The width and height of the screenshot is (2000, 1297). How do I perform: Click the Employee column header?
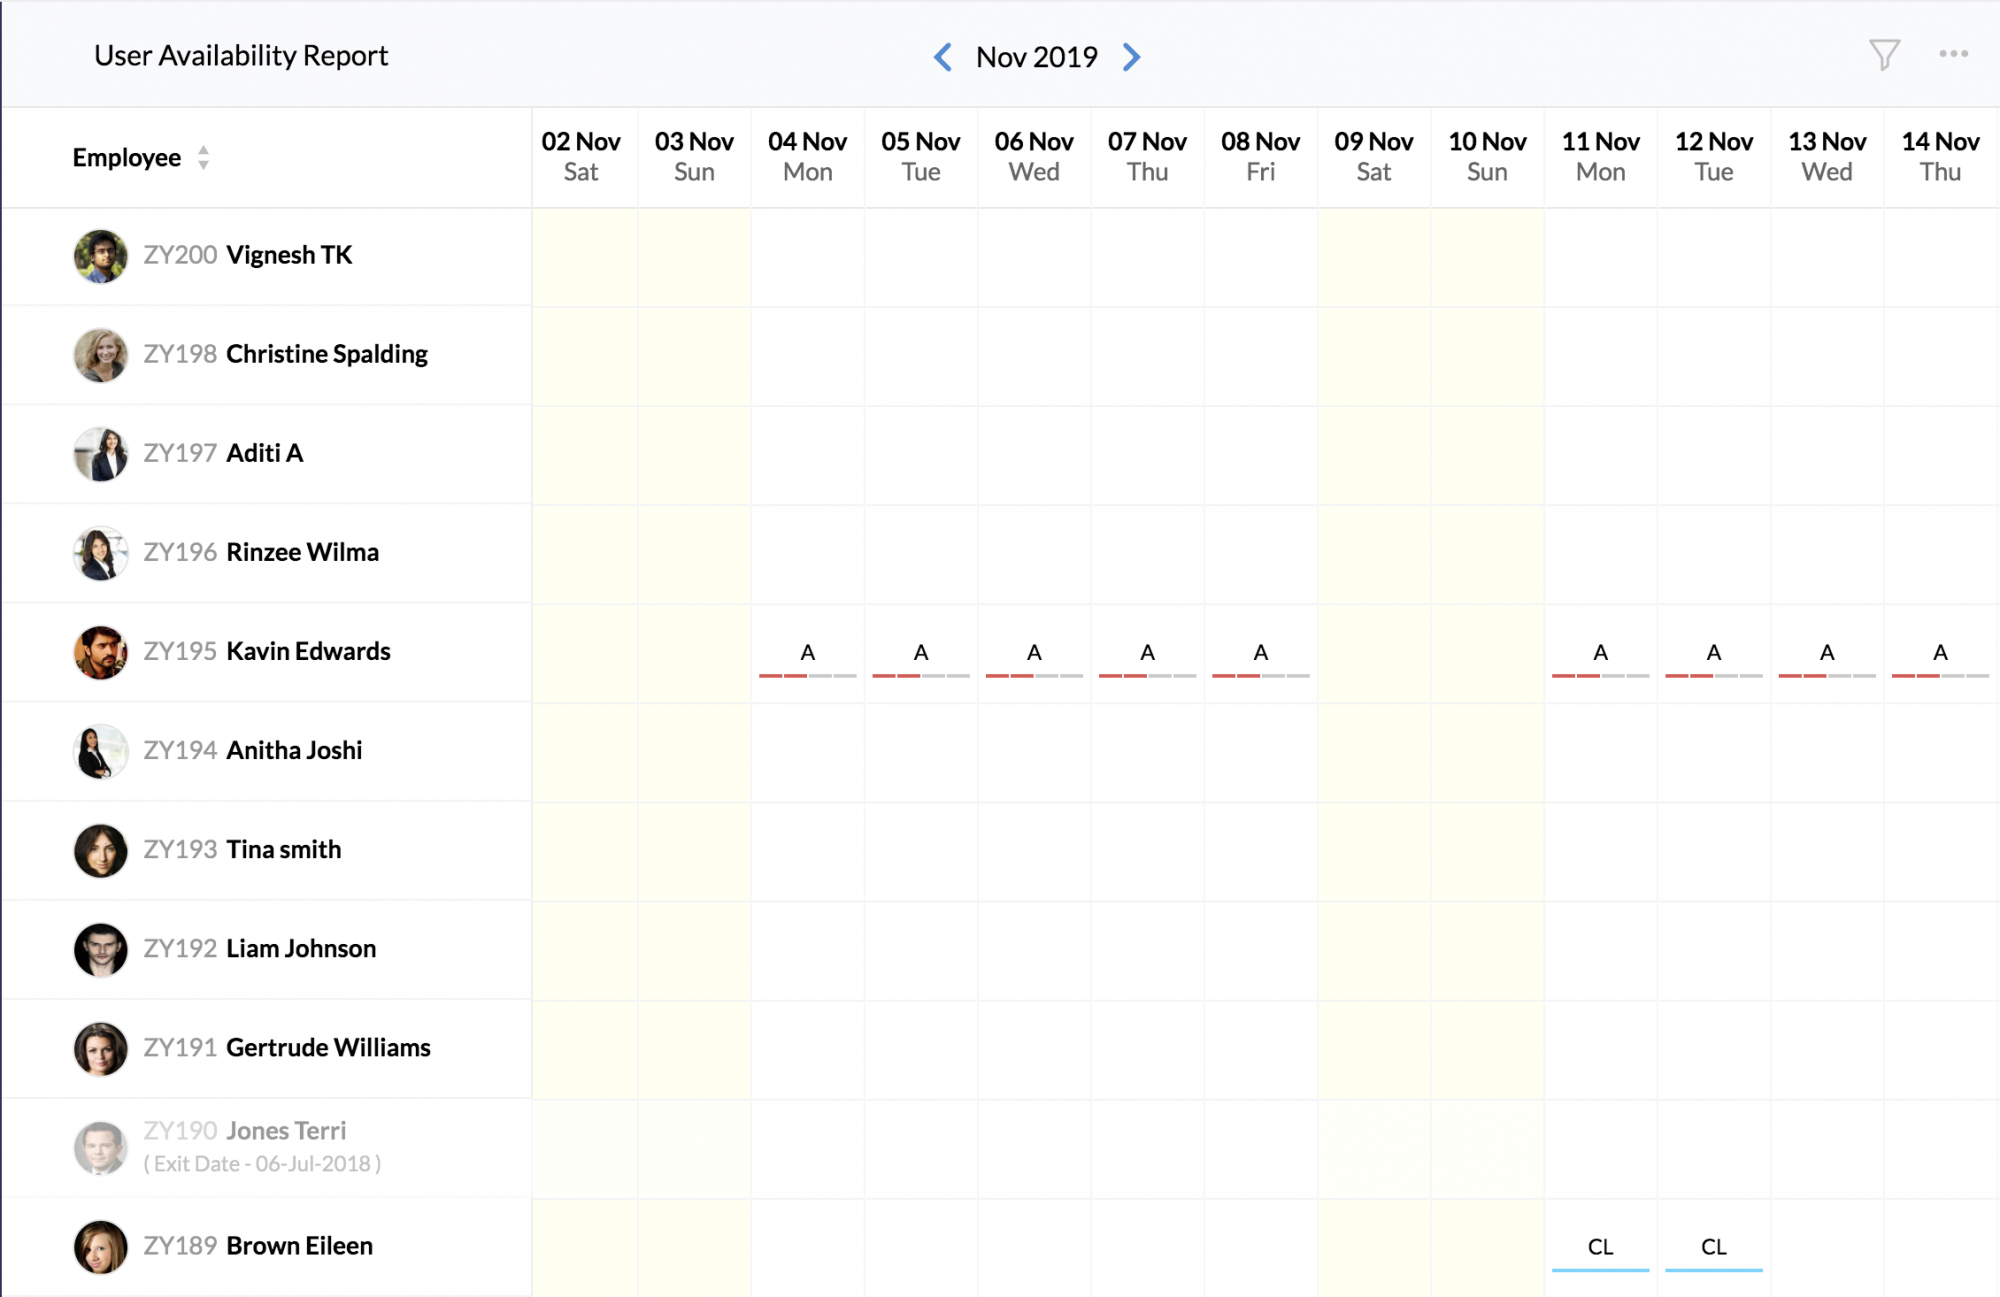127,158
